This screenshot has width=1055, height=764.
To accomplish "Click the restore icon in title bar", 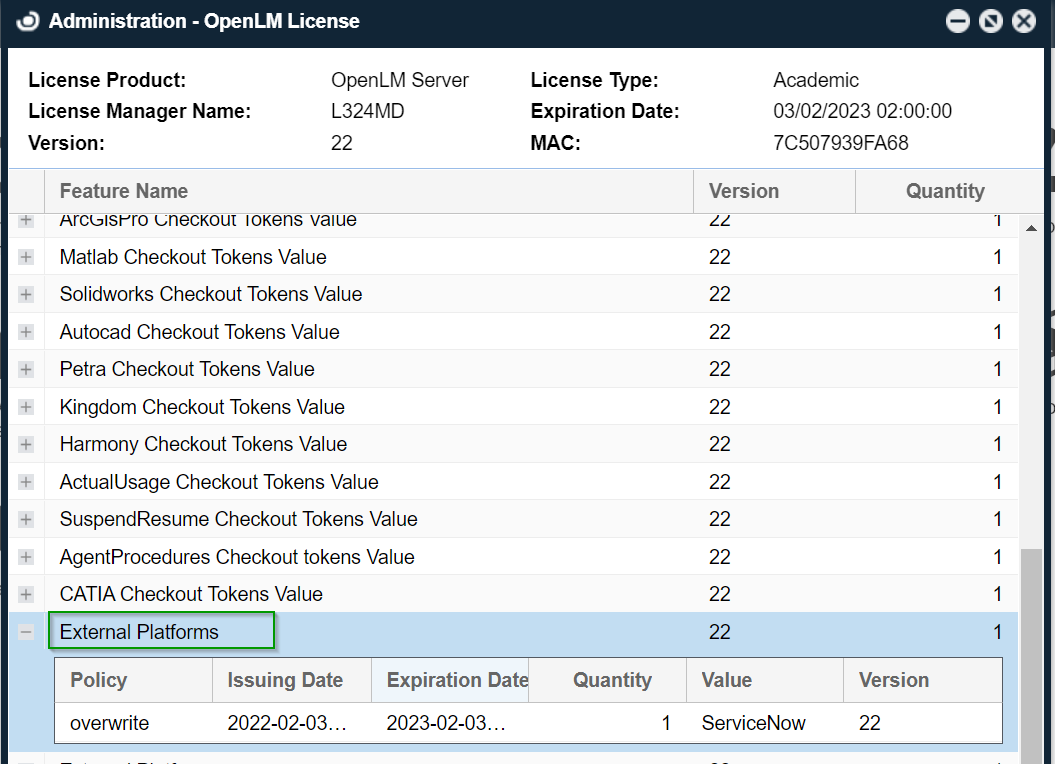I will [x=991, y=21].
